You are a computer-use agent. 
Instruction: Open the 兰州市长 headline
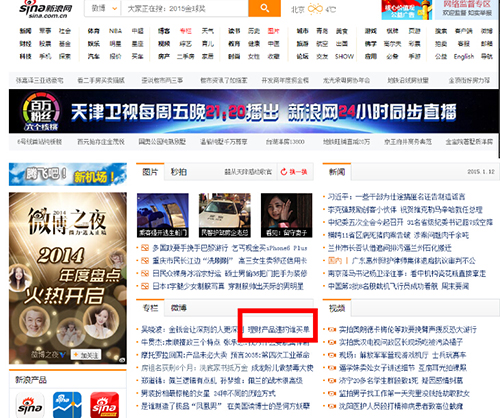(390, 248)
